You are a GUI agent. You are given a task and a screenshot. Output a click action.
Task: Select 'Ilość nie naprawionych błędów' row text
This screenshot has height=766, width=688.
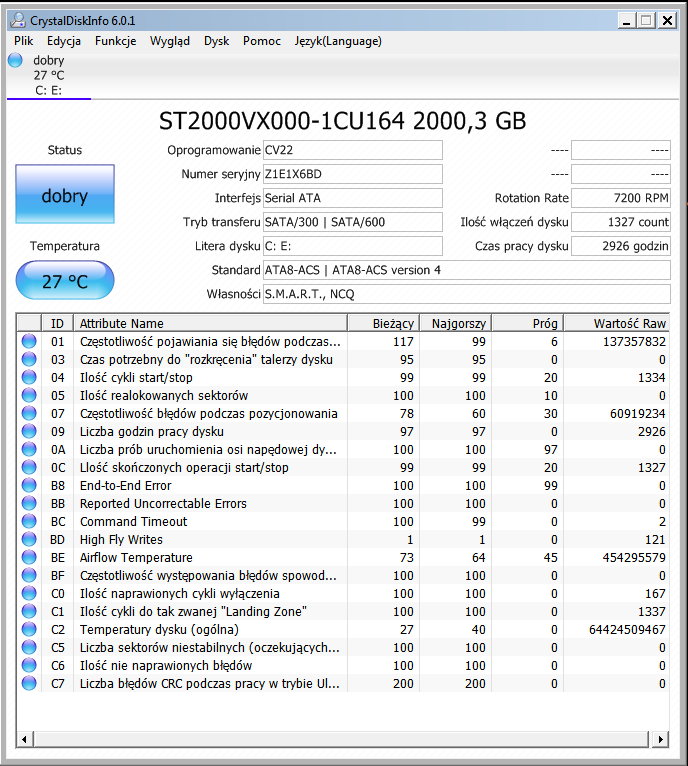pos(166,665)
